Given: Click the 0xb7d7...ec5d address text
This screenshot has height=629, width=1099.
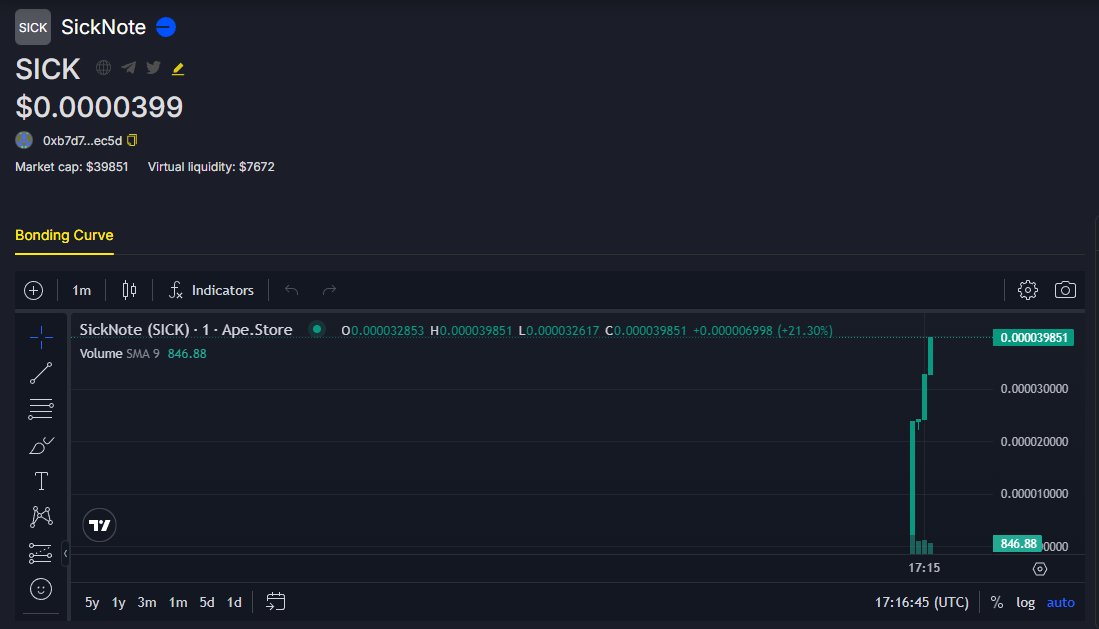Looking at the screenshot, I should click(x=82, y=141).
